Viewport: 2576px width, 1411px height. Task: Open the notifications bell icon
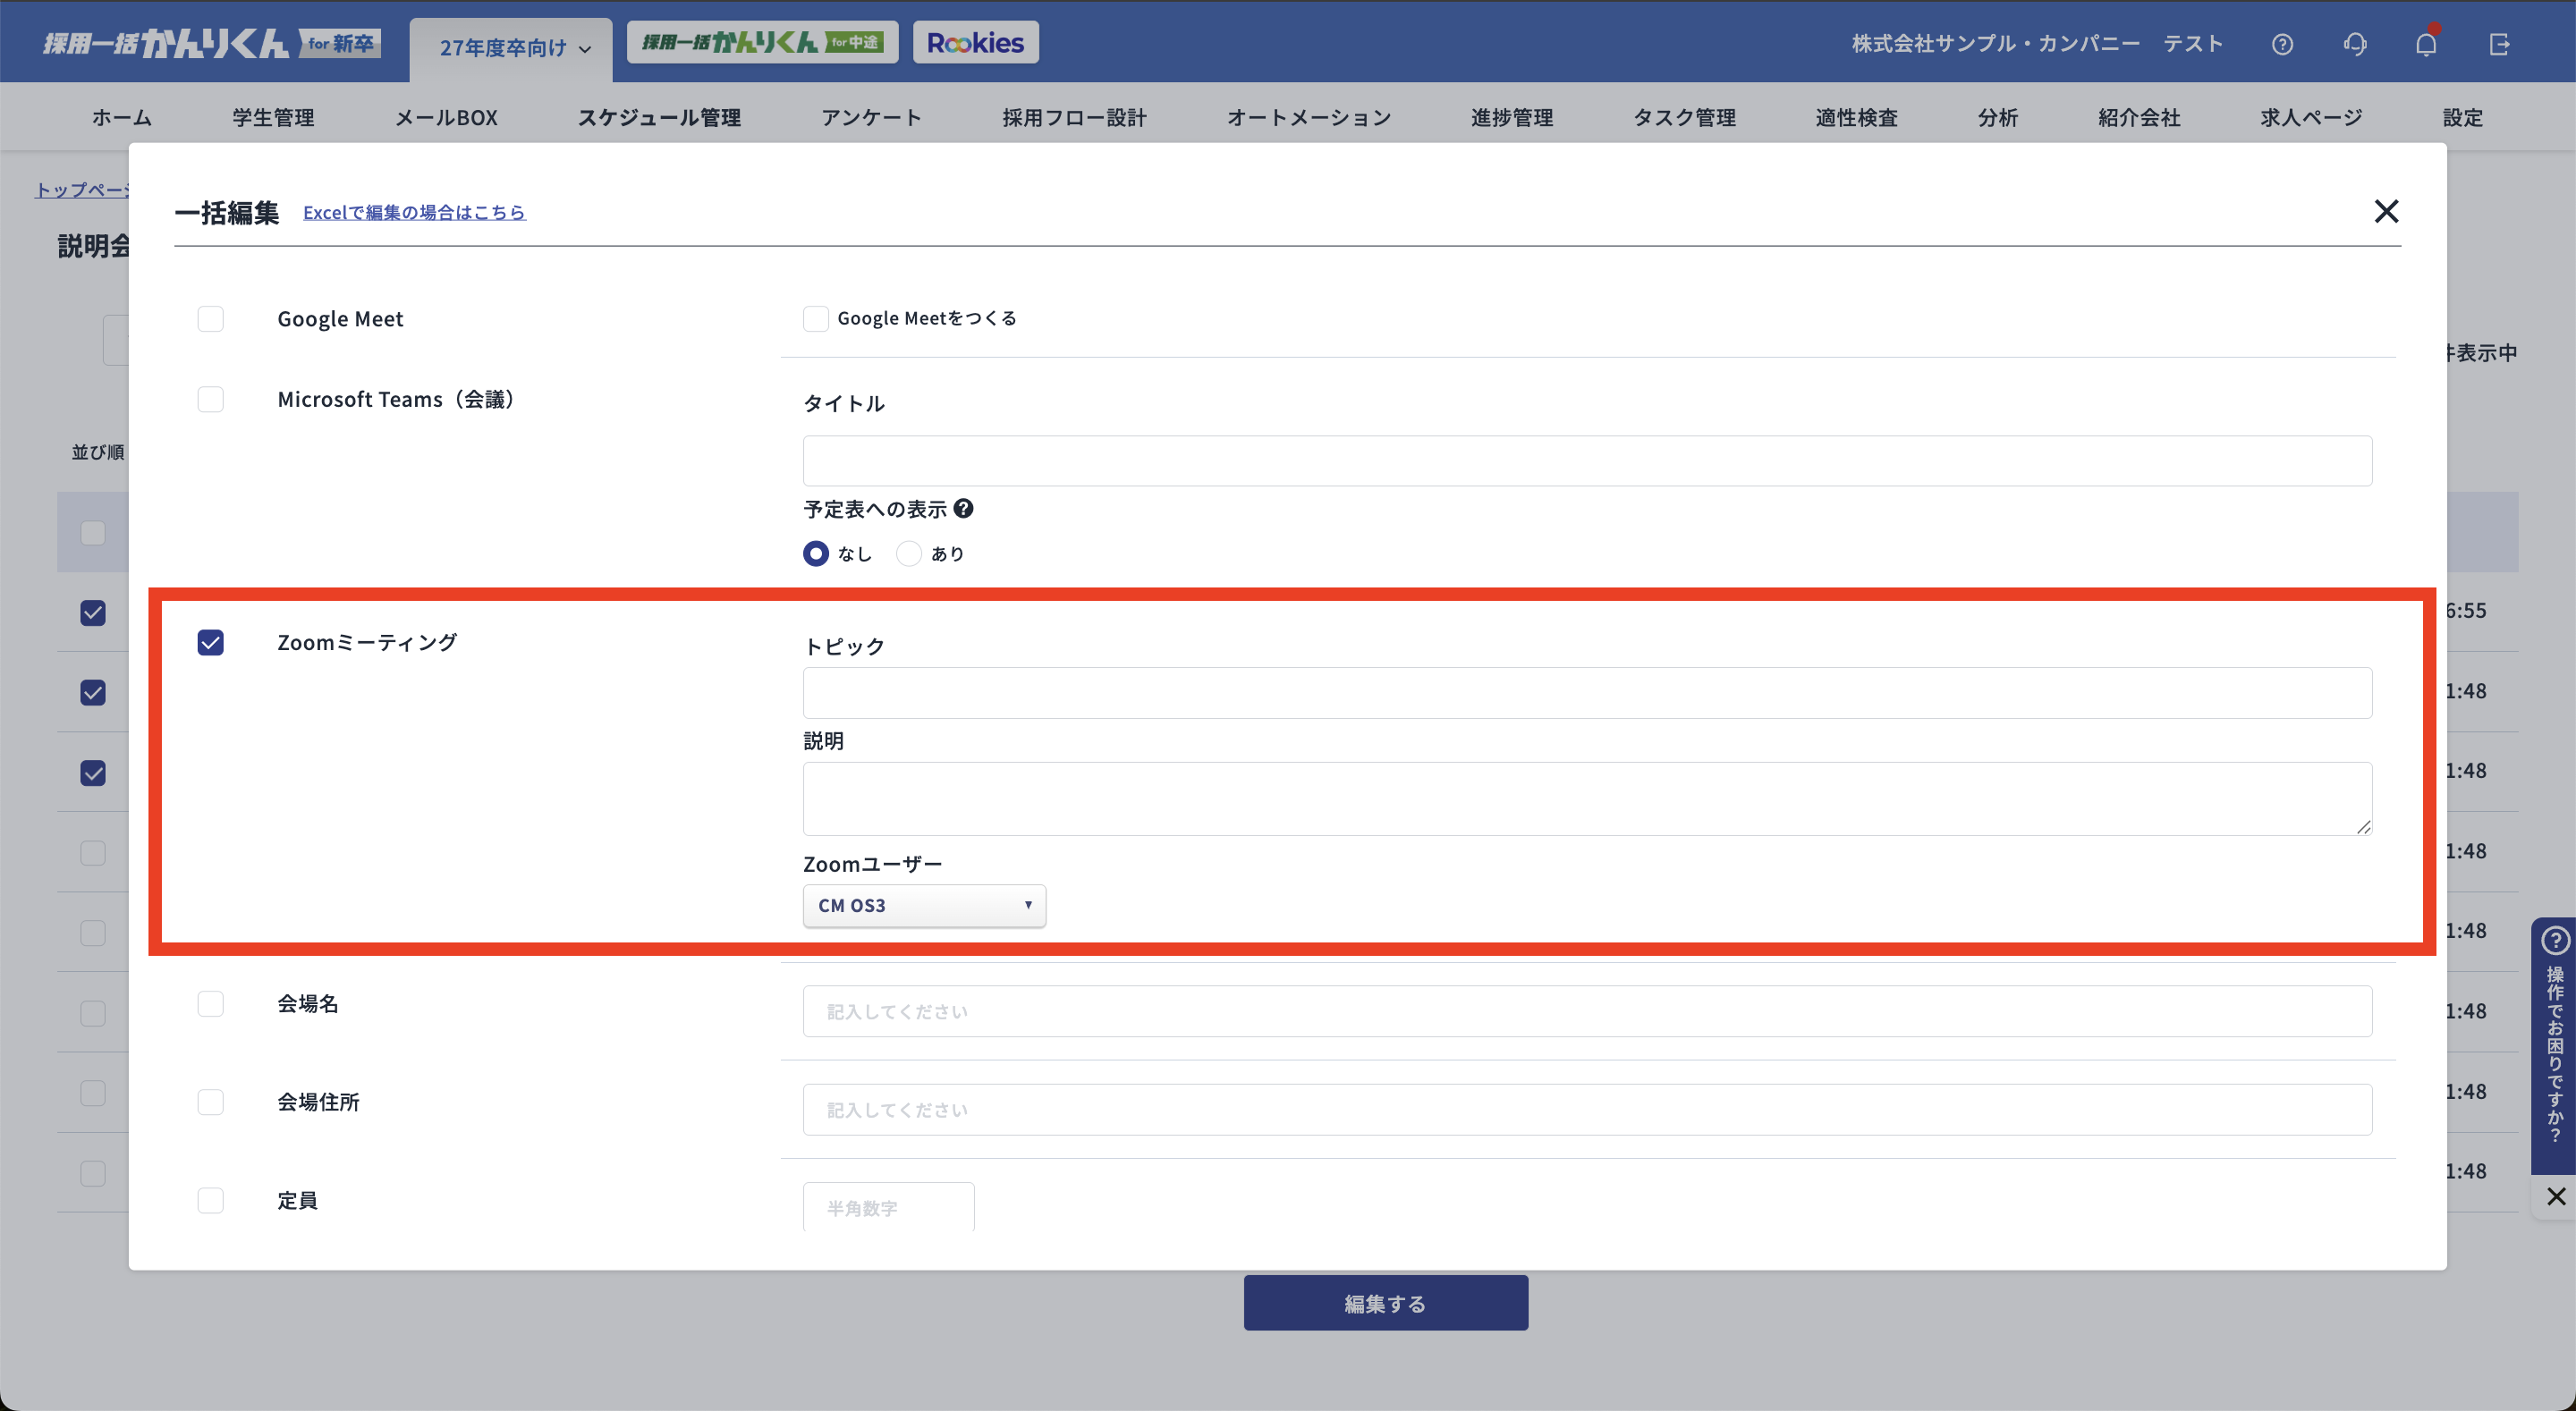click(x=2426, y=44)
